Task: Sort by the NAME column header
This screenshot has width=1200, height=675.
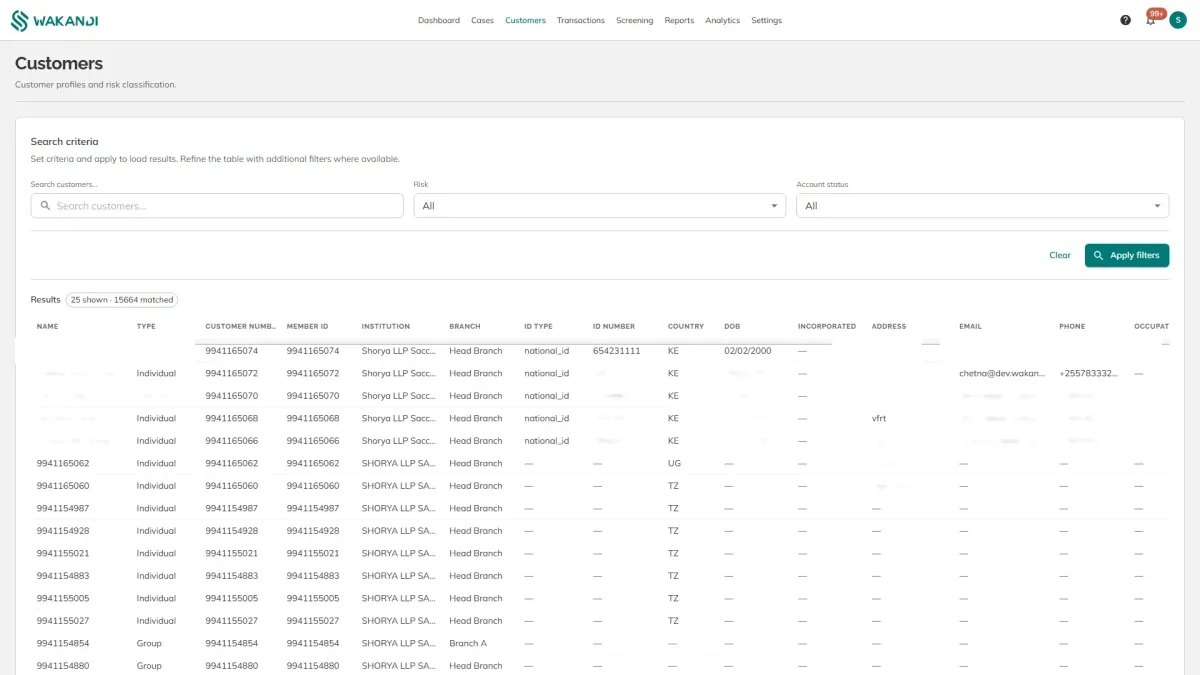Action: tap(48, 326)
